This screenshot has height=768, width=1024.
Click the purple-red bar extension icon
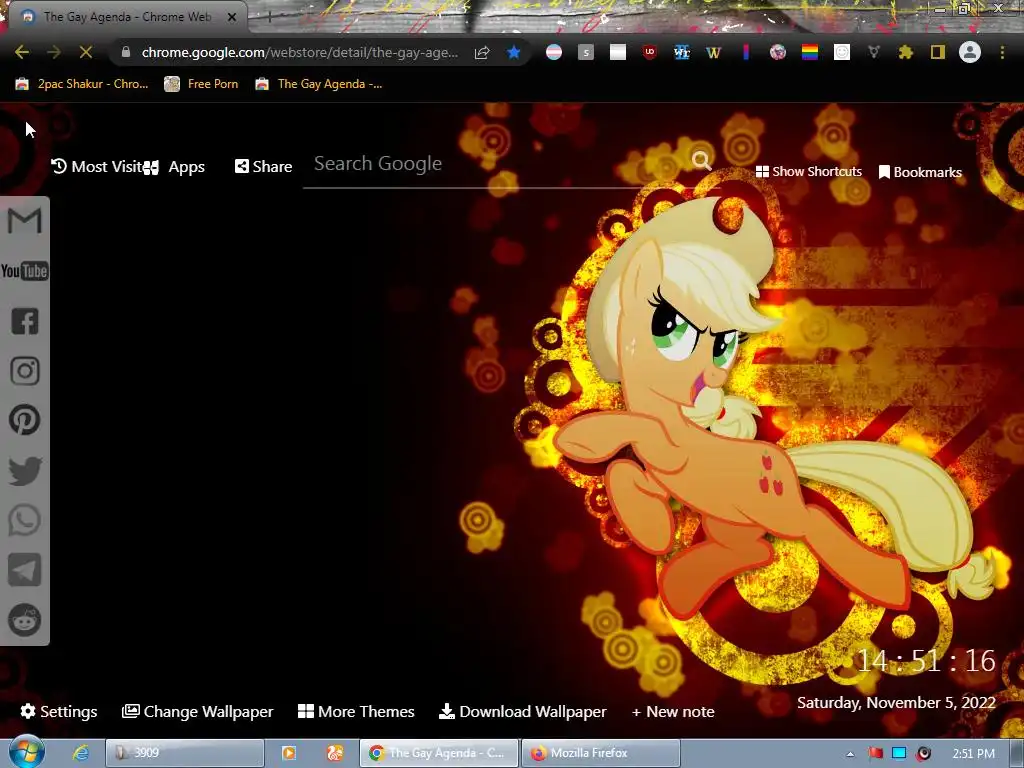[x=746, y=52]
